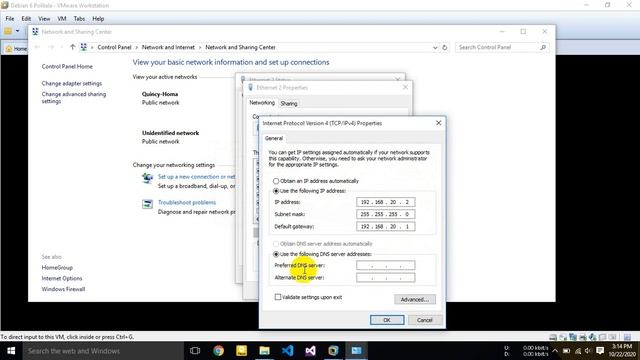
Task: Click the Preferred DNS server field
Action: pyautogui.click(x=385, y=266)
